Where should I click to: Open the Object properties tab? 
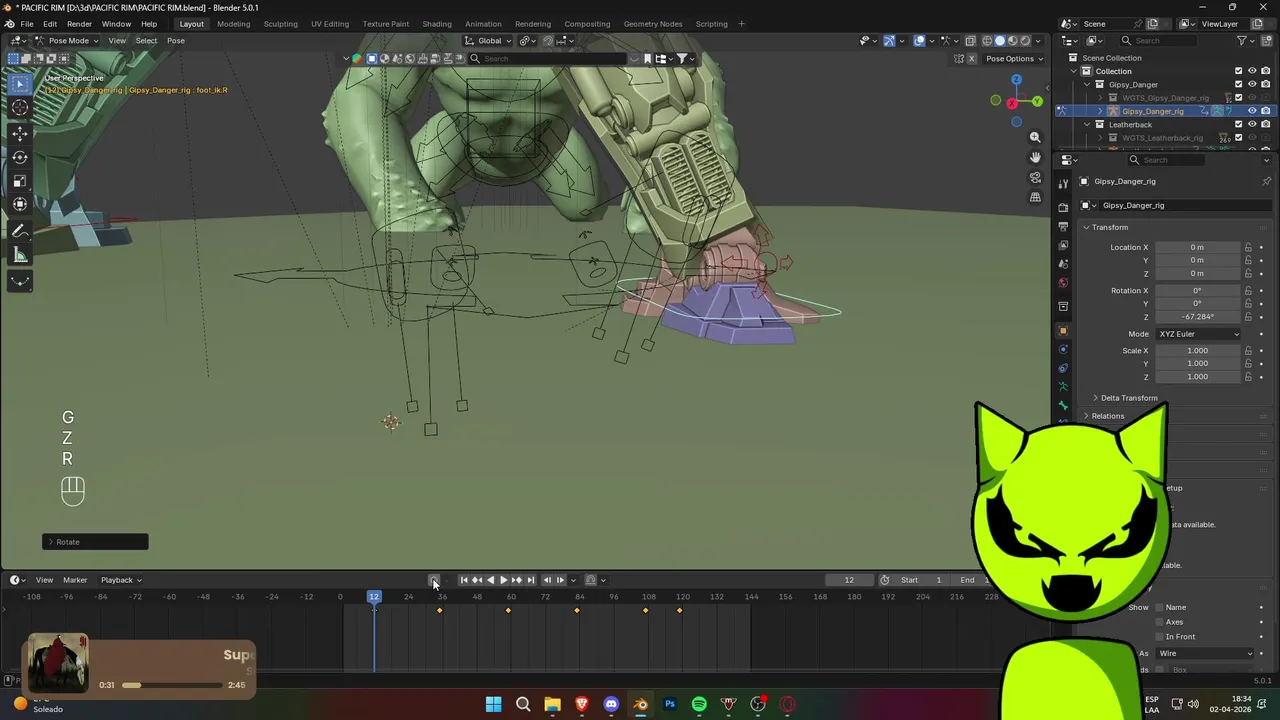[1063, 331]
